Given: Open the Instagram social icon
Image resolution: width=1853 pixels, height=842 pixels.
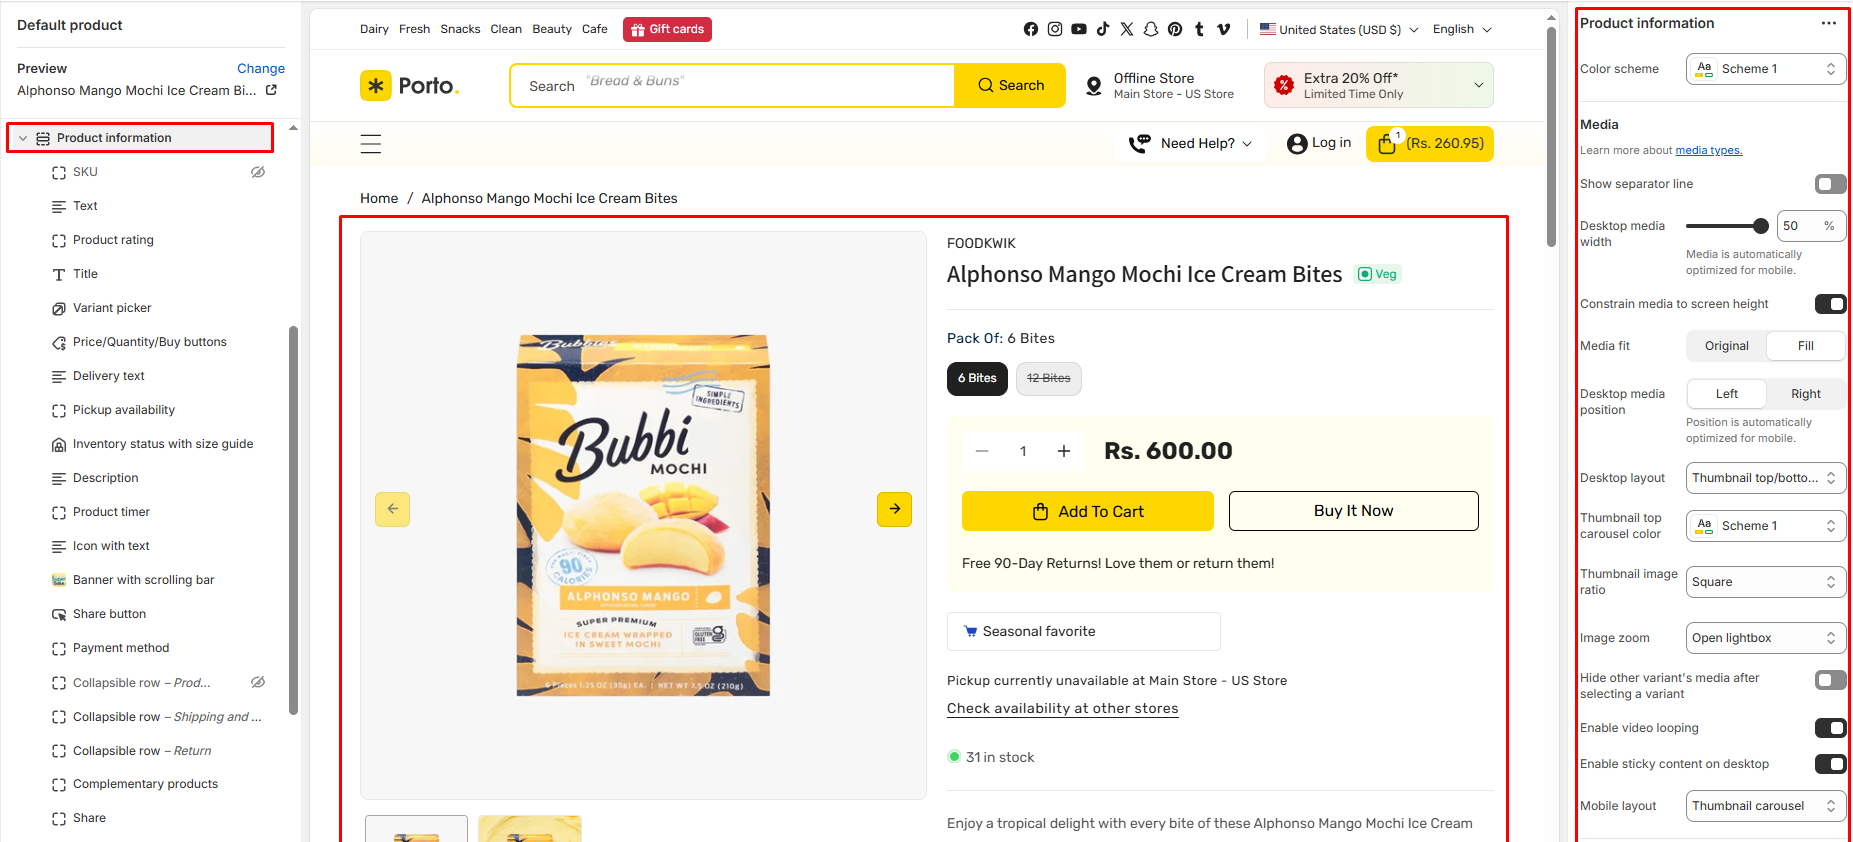Looking at the screenshot, I should pos(1055,29).
